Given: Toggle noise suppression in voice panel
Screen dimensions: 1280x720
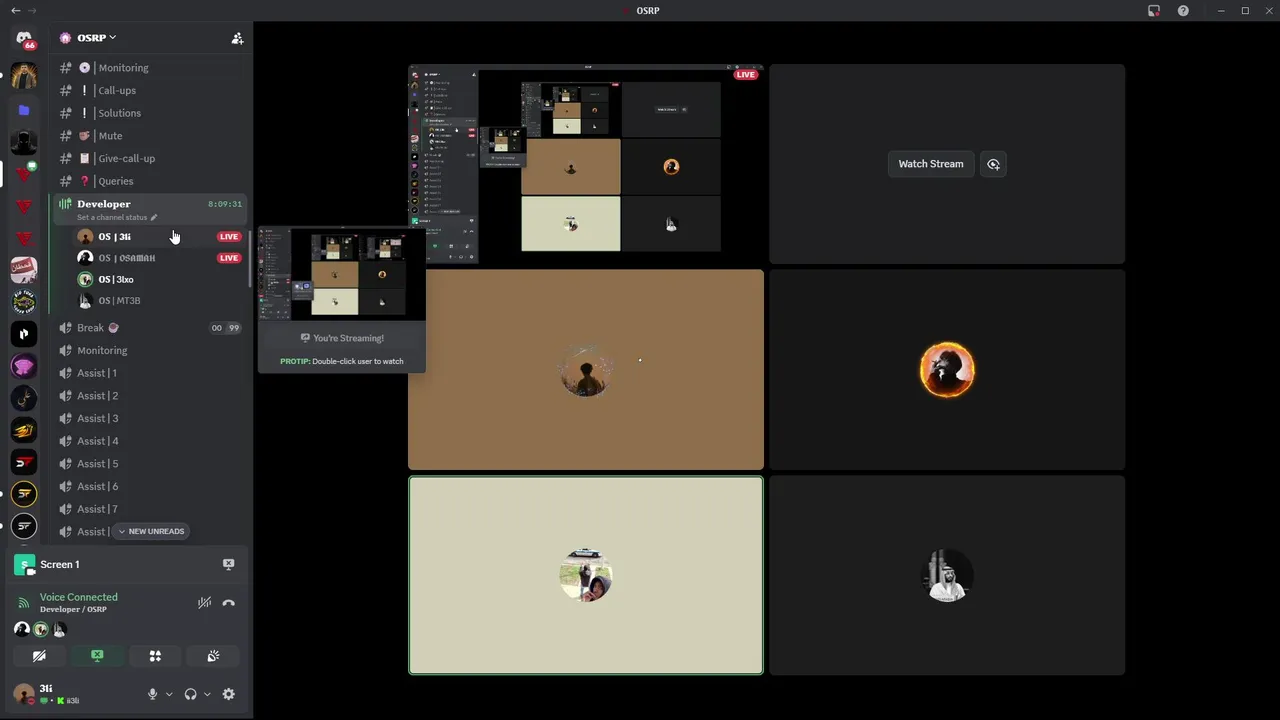Looking at the screenshot, I should (x=204, y=603).
